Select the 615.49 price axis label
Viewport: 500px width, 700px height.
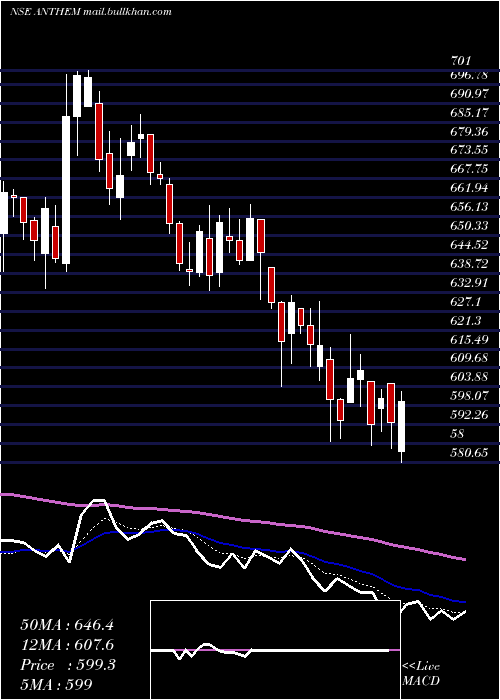pyautogui.click(x=469, y=340)
